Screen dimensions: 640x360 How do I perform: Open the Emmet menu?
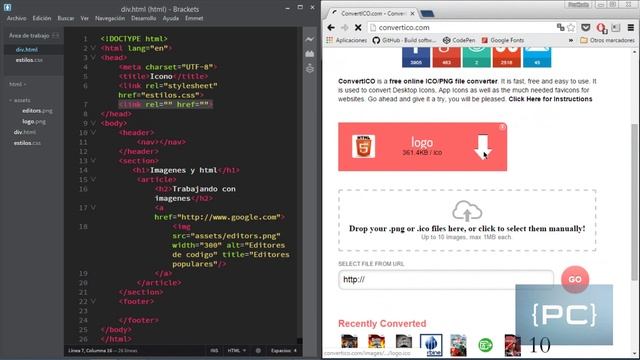pyautogui.click(x=194, y=18)
